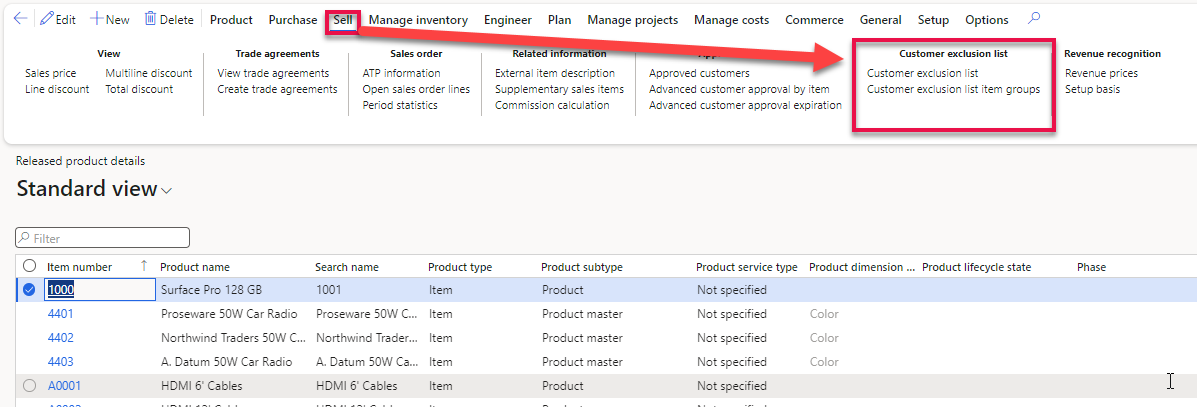This screenshot has height=407, width=1197.
Task: Click Supplementary sales items
Action: click(x=560, y=89)
